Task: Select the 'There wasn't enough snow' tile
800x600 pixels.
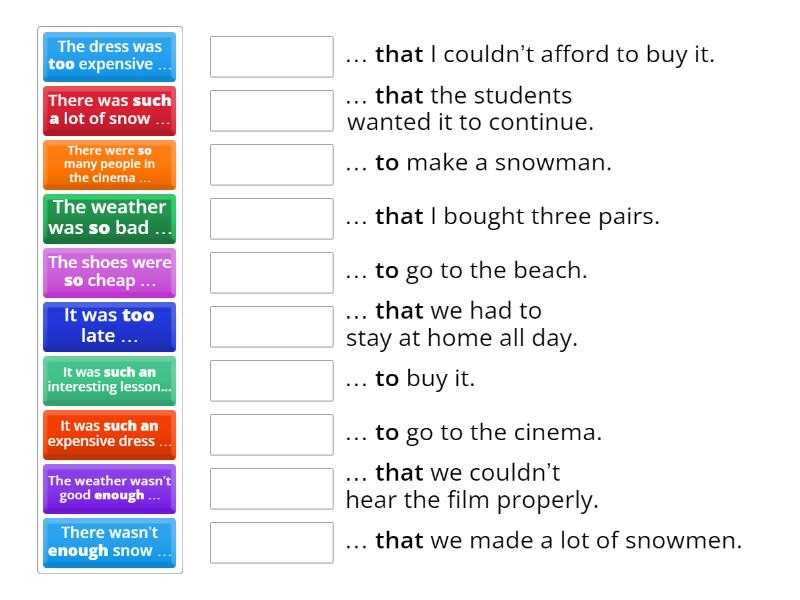Action: 110,542
